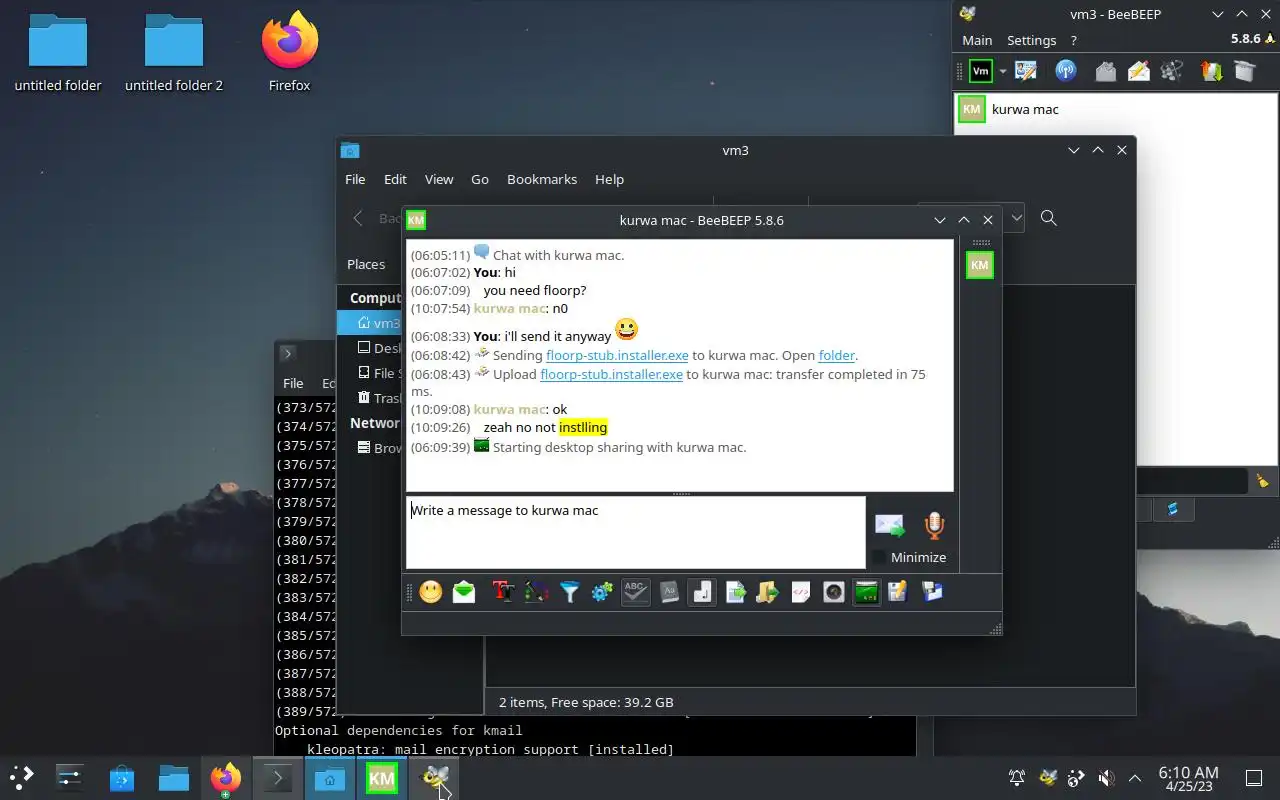Select the untitled folder 2 desktop icon
1280x800 pixels.
click(x=174, y=52)
